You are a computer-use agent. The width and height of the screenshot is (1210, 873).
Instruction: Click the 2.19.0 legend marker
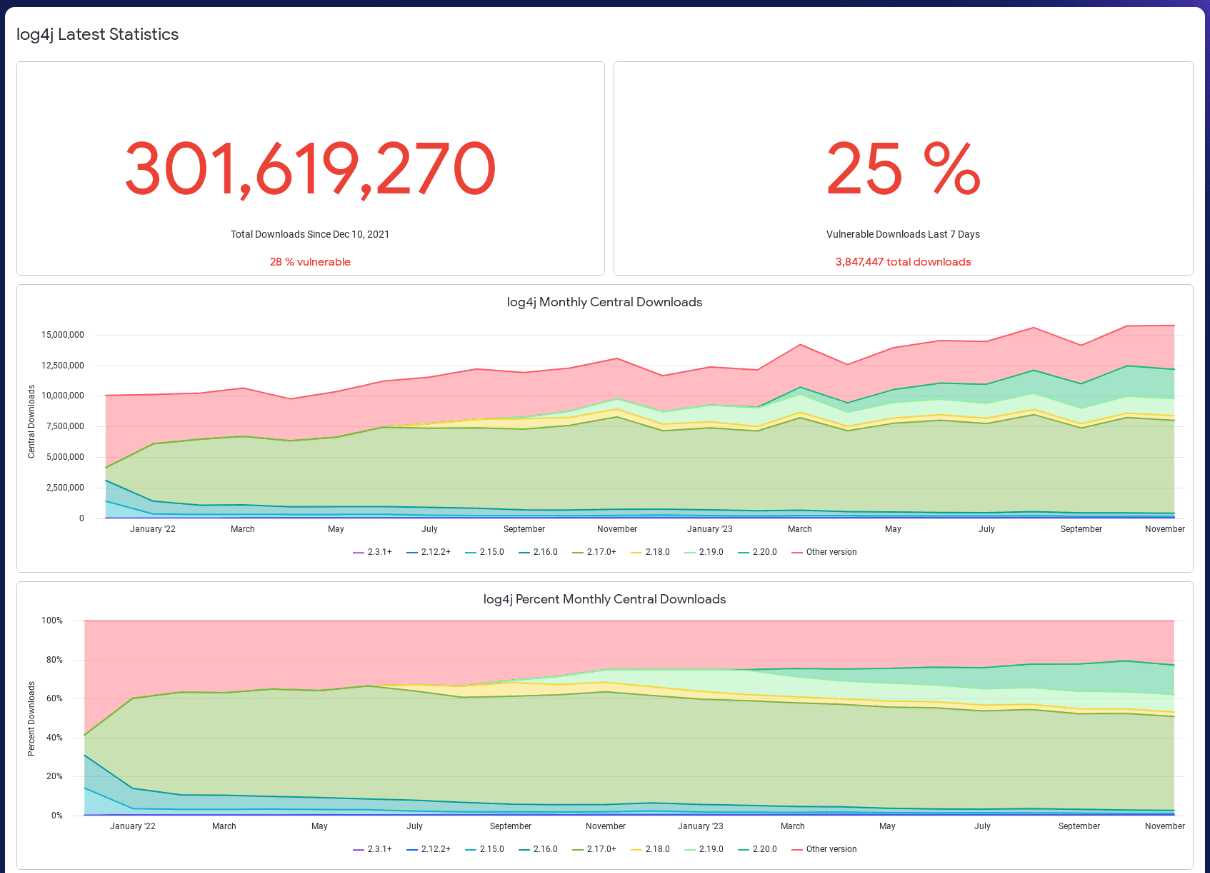tap(688, 551)
